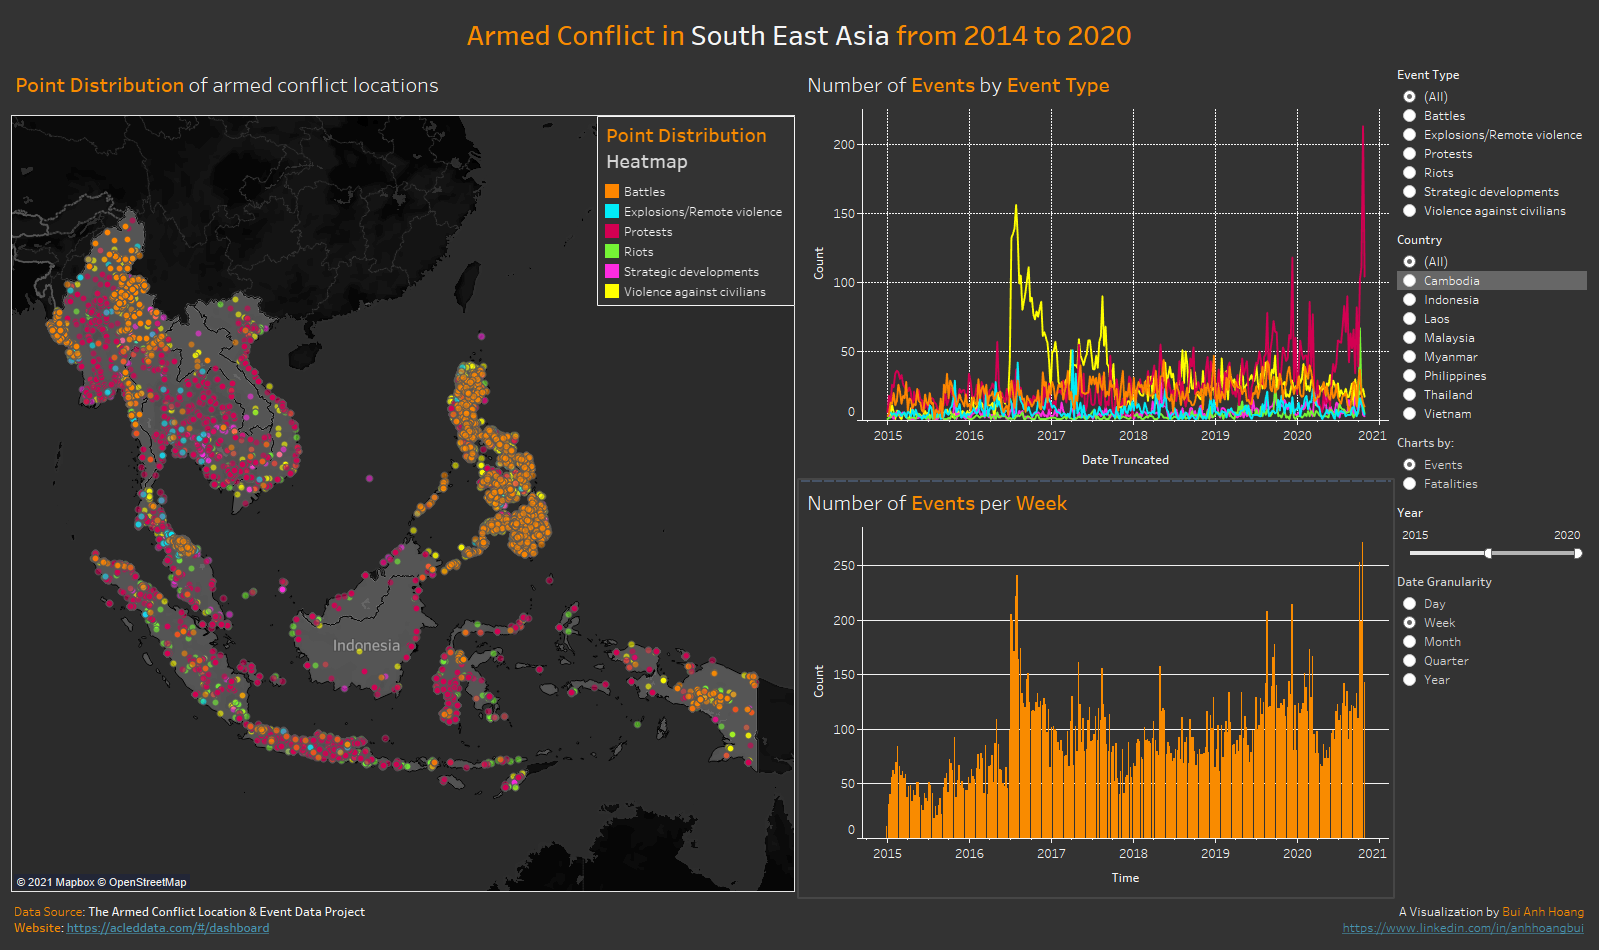
Task: Open the author's LinkedIn profile link
Action: pyautogui.click(x=1462, y=928)
